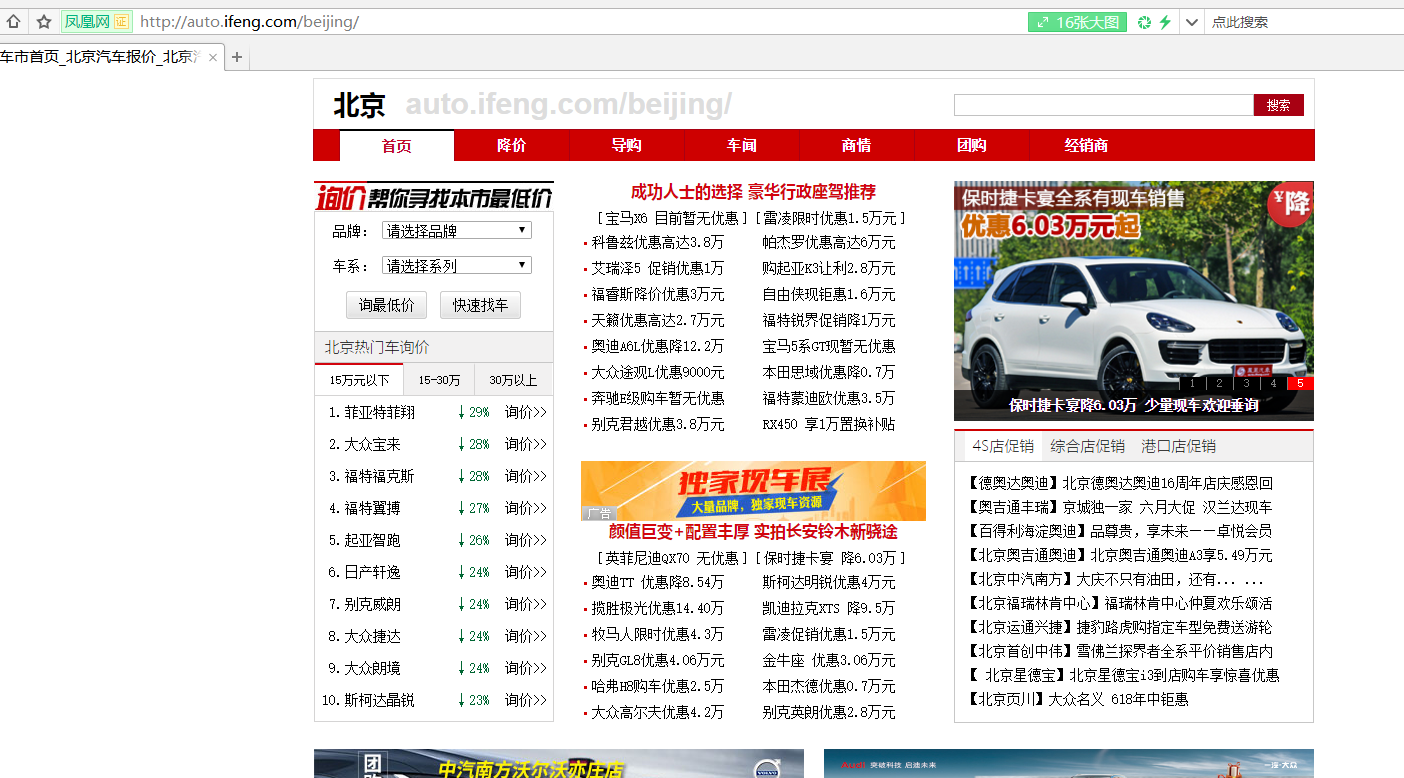Select slide number 1 in carousel
The width and height of the screenshot is (1404, 778).
click(x=1193, y=383)
